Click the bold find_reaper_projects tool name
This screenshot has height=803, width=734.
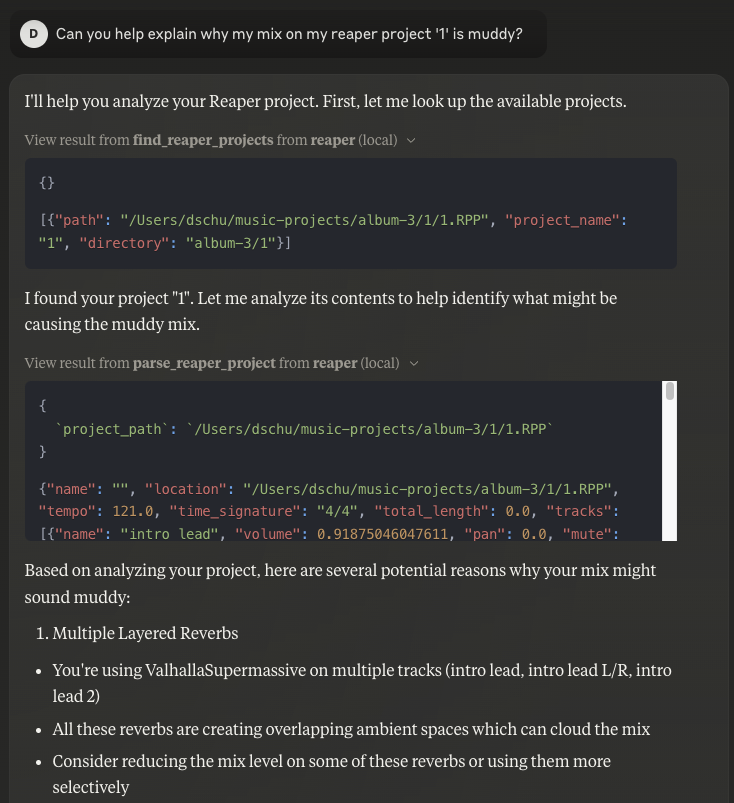pyautogui.click(x=200, y=140)
